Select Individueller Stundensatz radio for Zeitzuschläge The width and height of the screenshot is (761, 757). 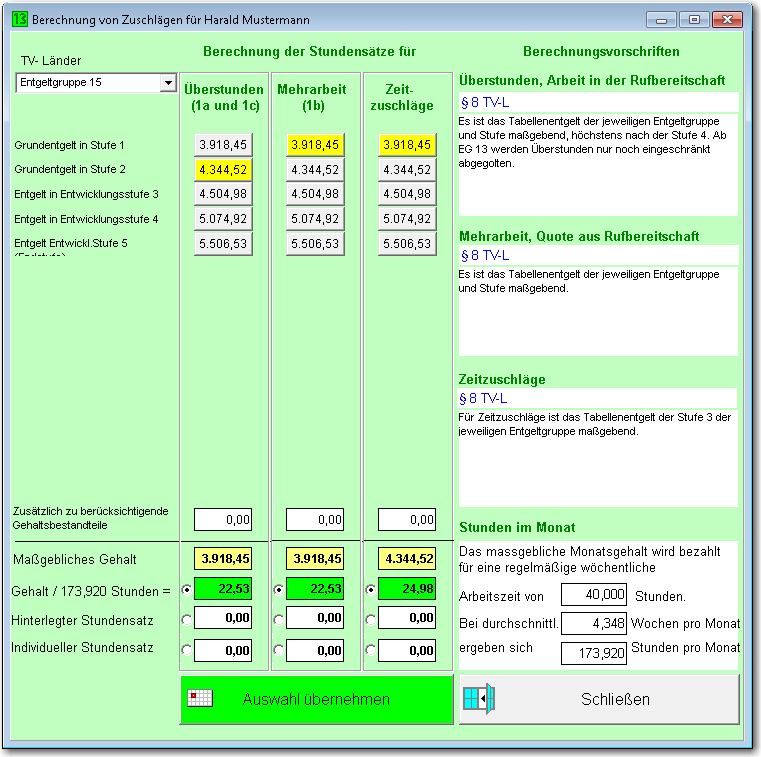point(370,650)
